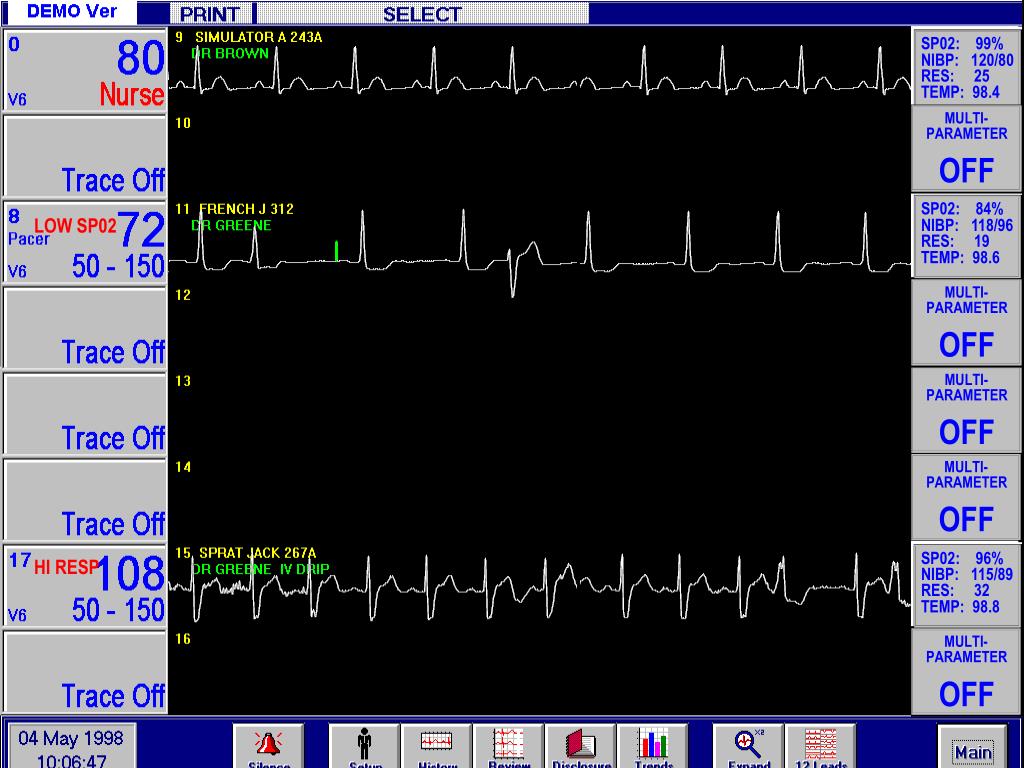Click patient name FRENCH J 312

246,210
